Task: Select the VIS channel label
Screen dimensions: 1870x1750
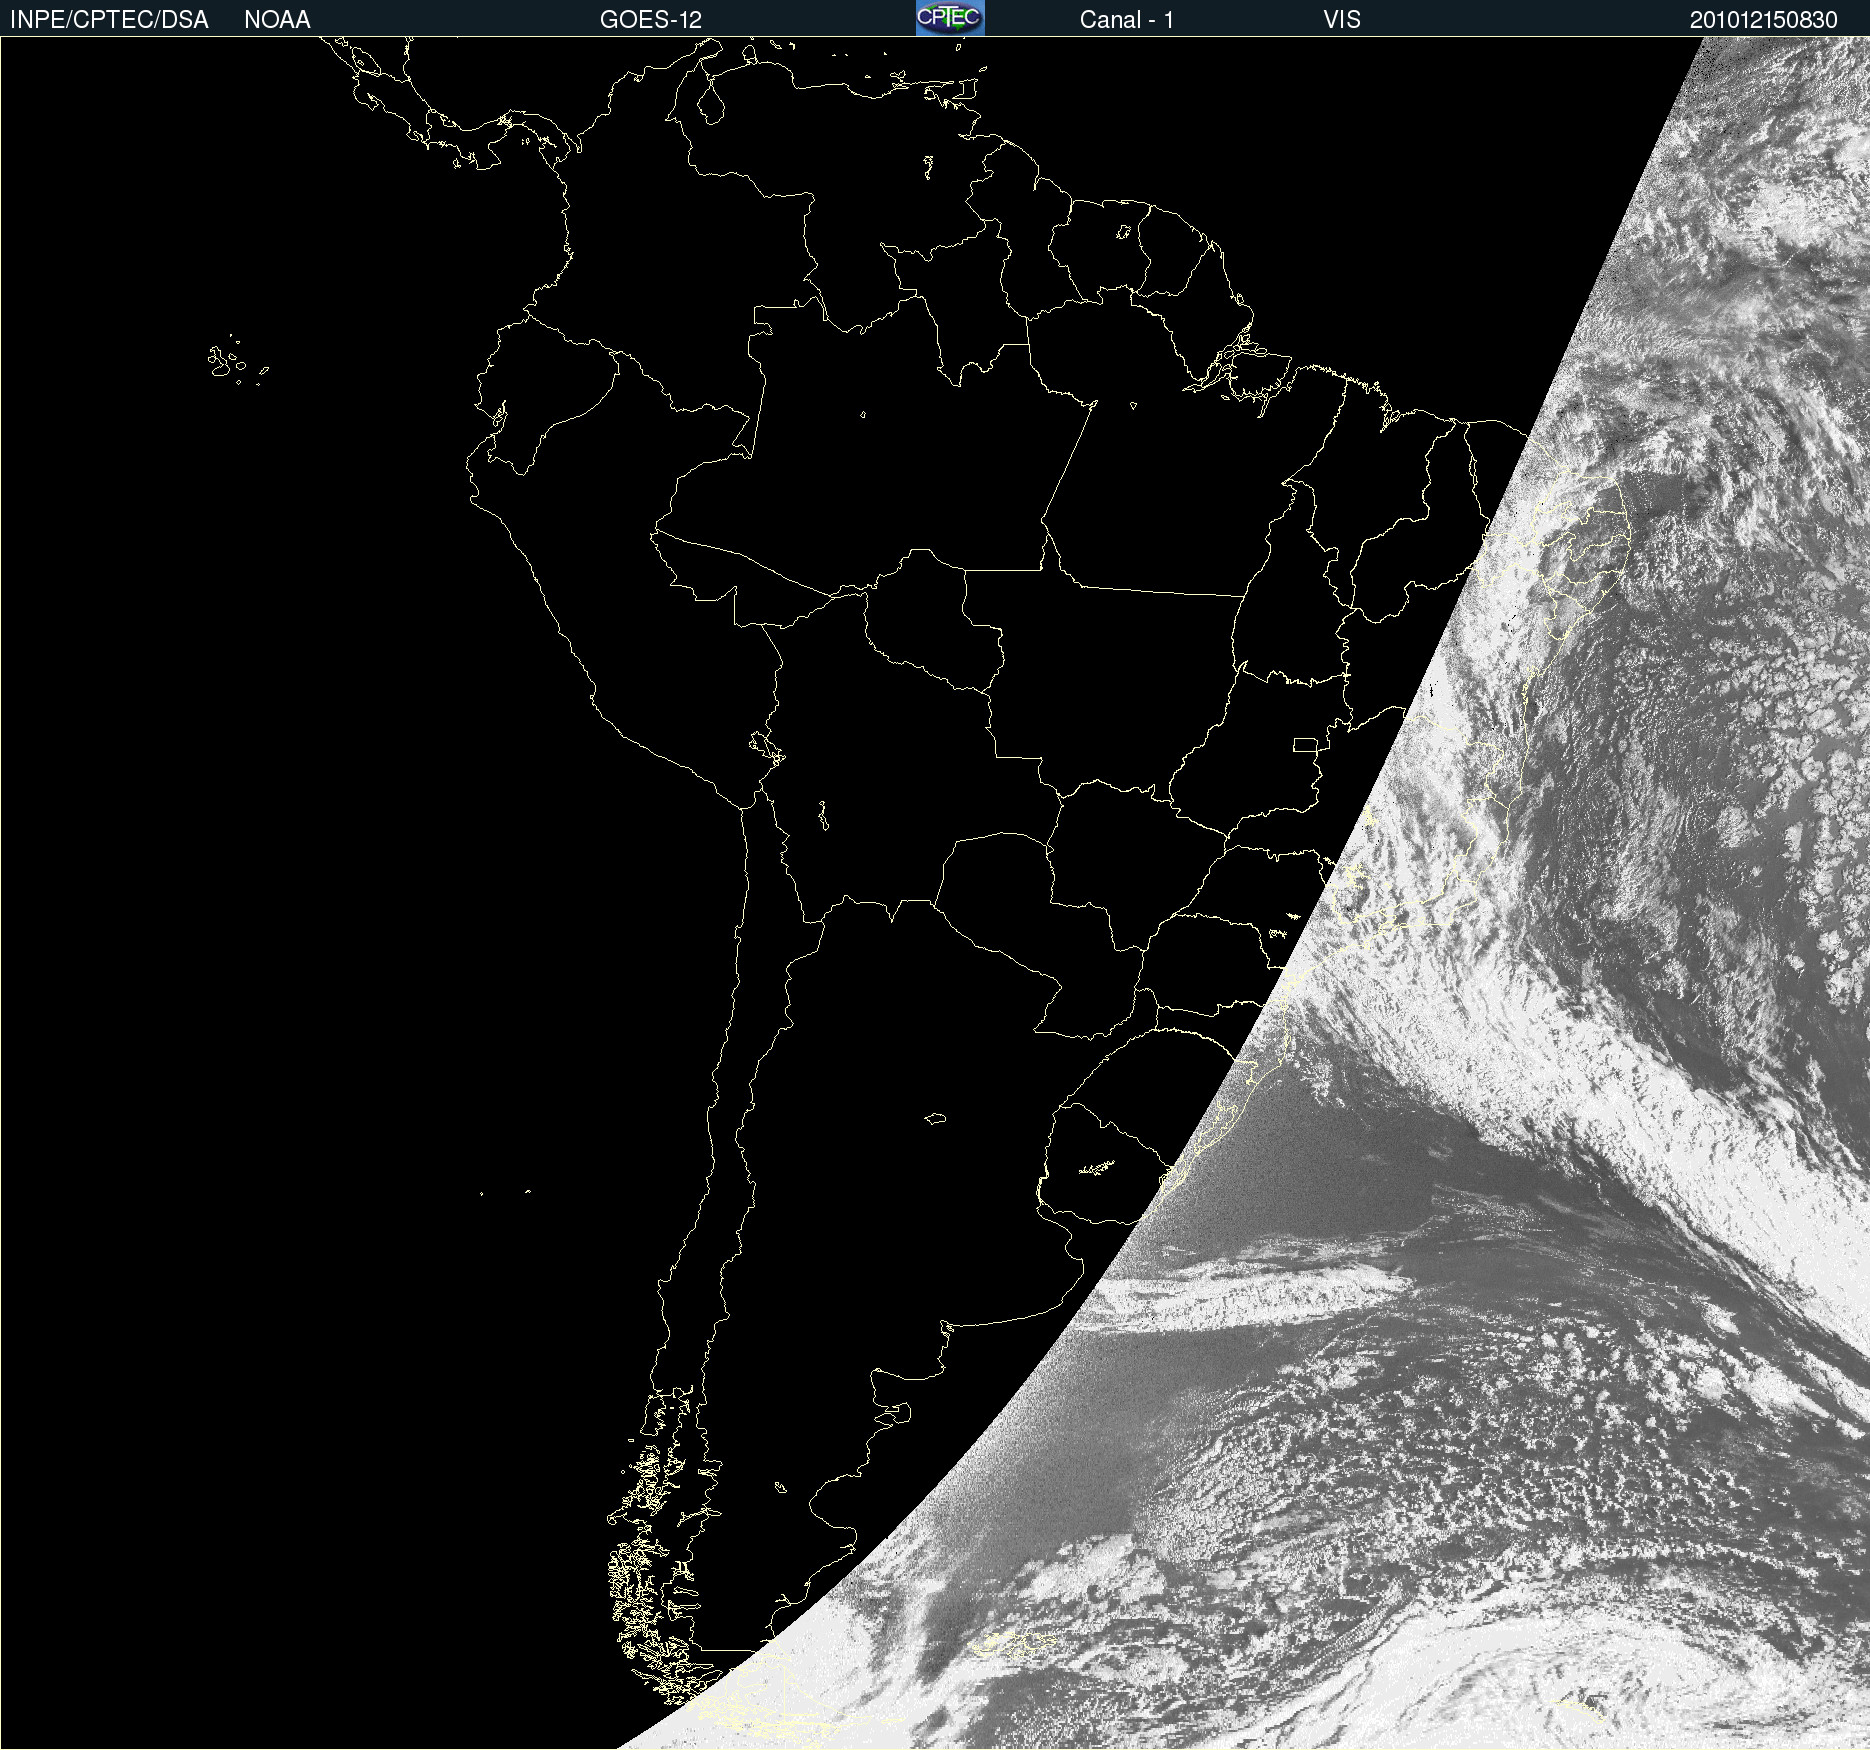Action: [1342, 20]
